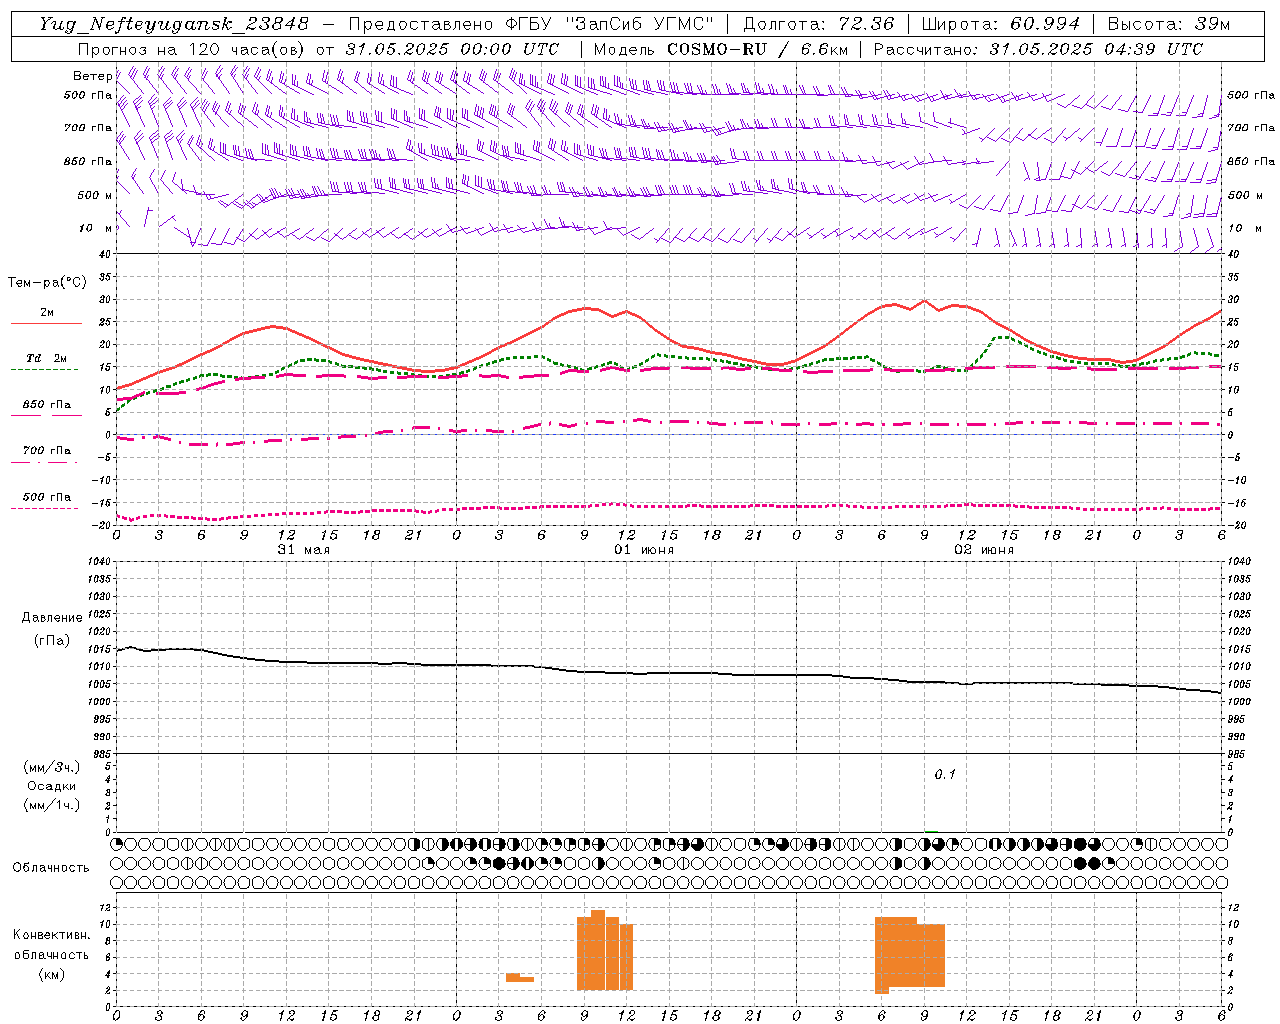Click the '(гПа)' pressure unit label
The image size is (1280, 1024).
52,641
